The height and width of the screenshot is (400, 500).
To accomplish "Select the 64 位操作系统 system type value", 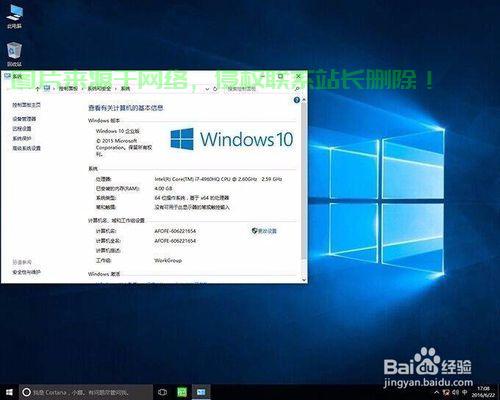I will coord(192,198).
